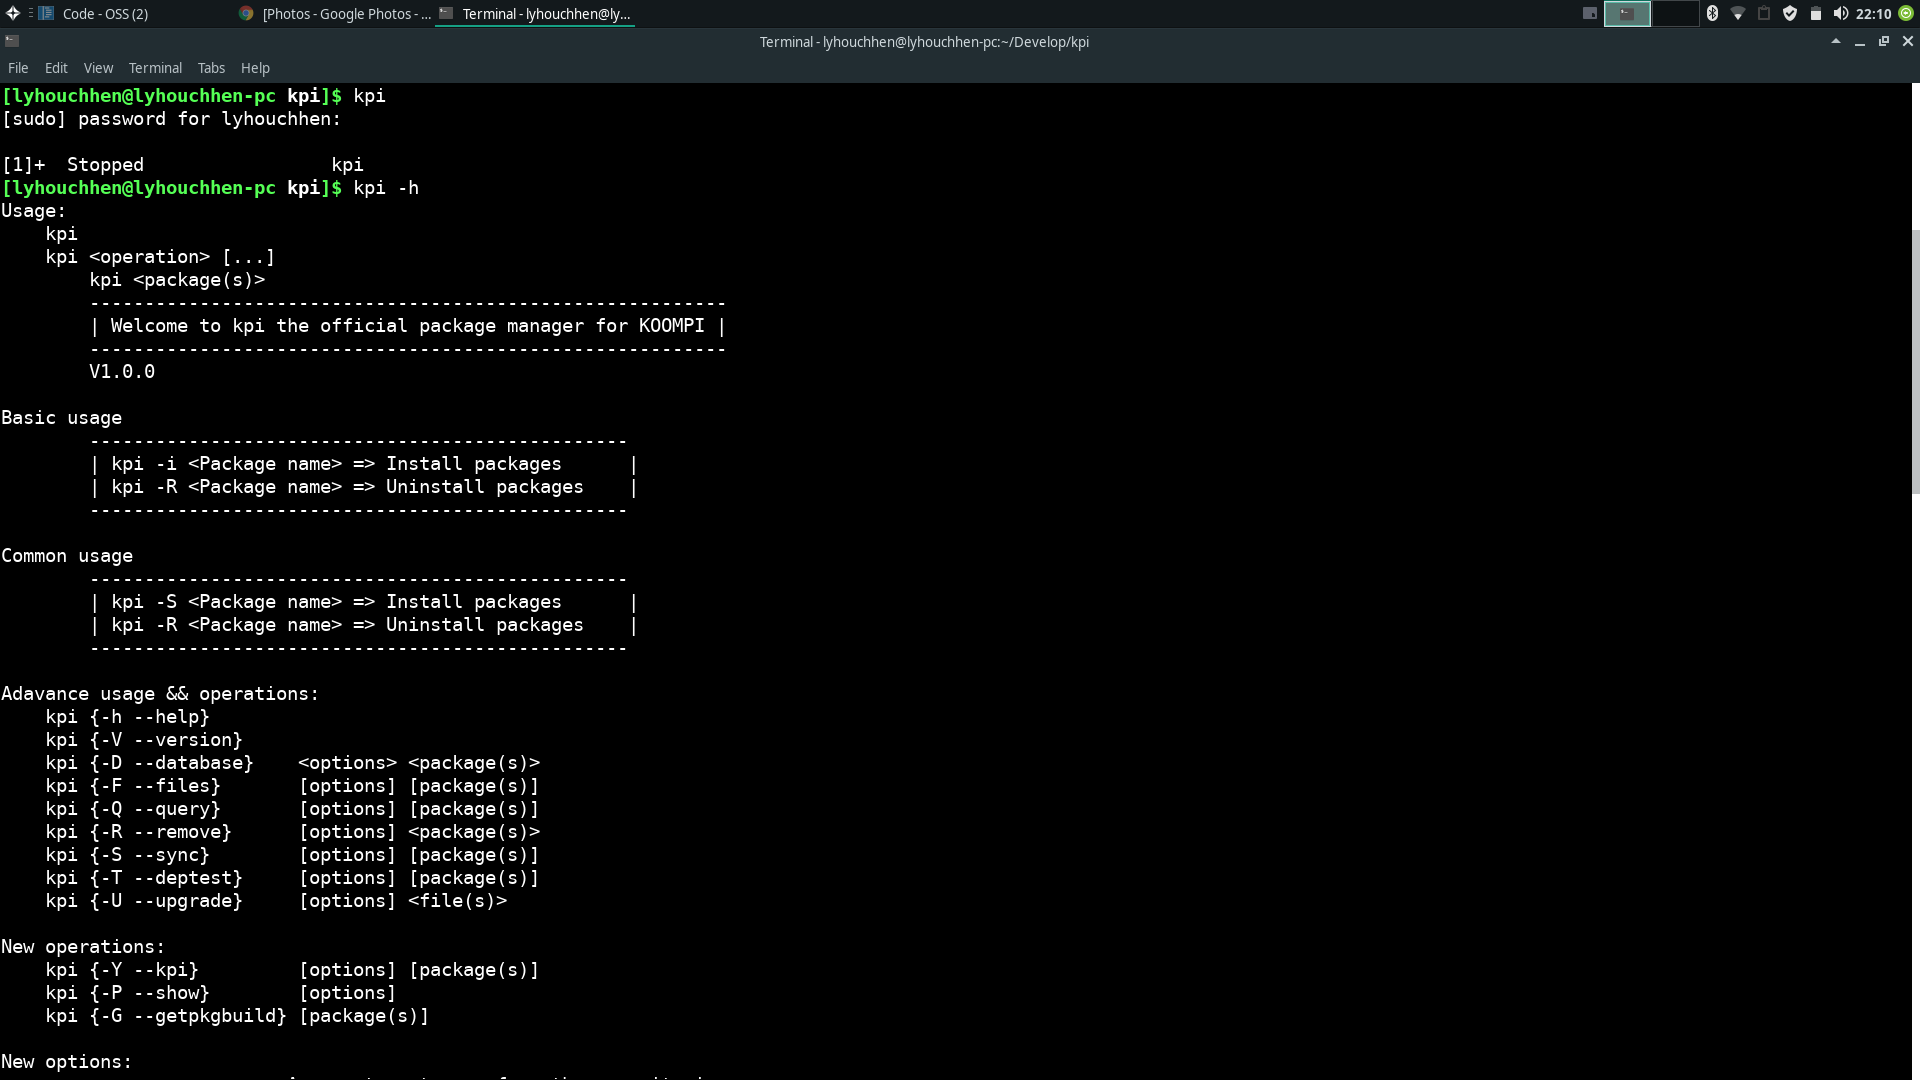Click the 'kpi {-F --files}' line

(292, 786)
